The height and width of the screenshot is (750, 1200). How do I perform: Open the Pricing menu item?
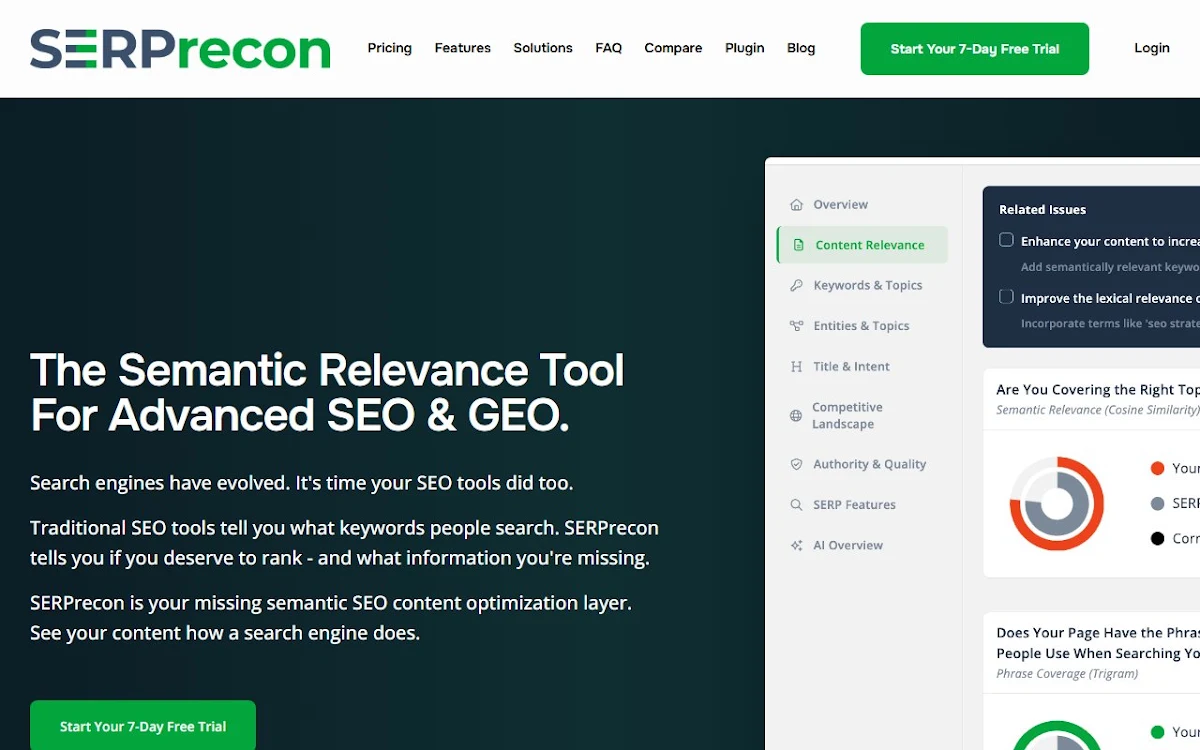[x=390, y=48]
